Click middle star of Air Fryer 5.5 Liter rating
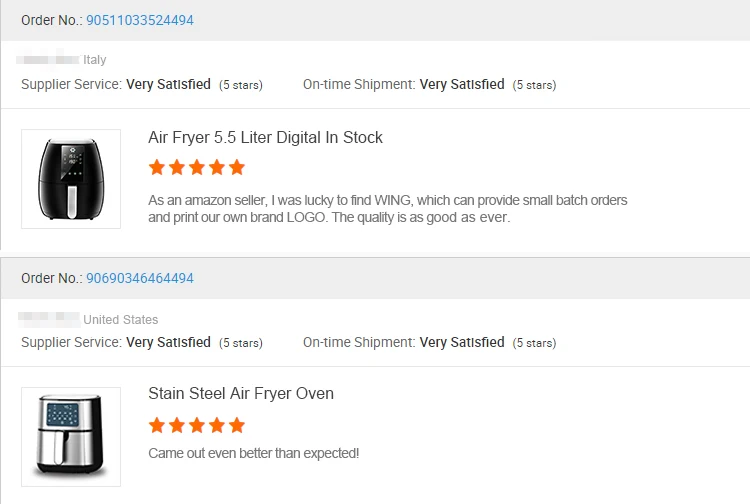This screenshot has height=504, width=750. coord(197,167)
